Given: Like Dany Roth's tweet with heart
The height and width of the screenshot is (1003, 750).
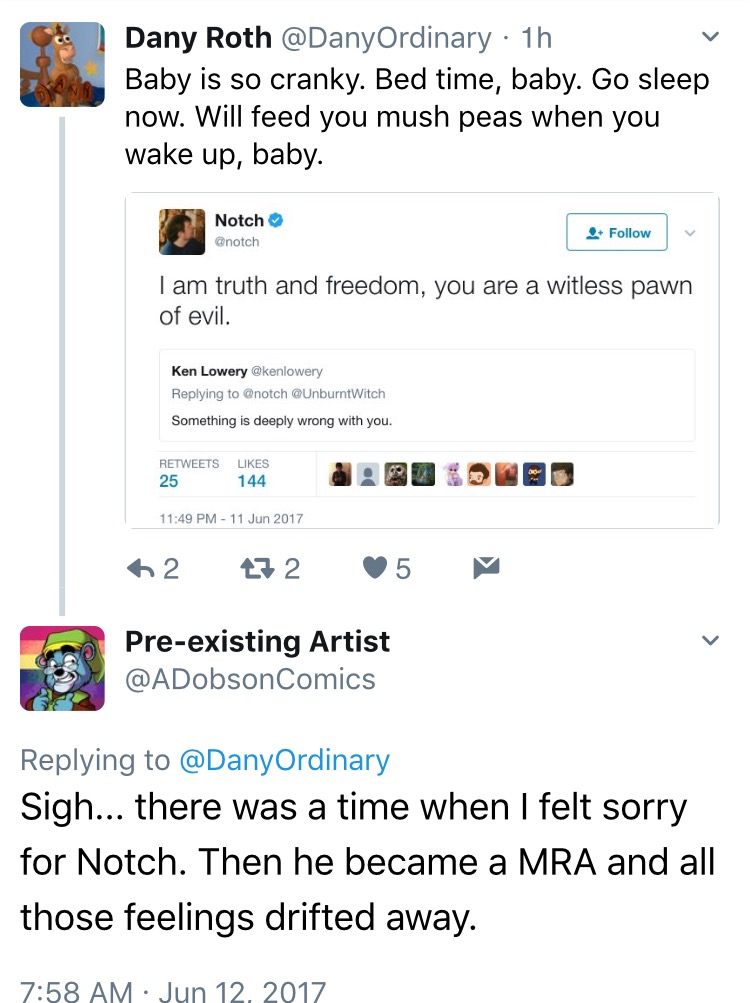Looking at the screenshot, I should pyautogui.click(x=375, y=568).
